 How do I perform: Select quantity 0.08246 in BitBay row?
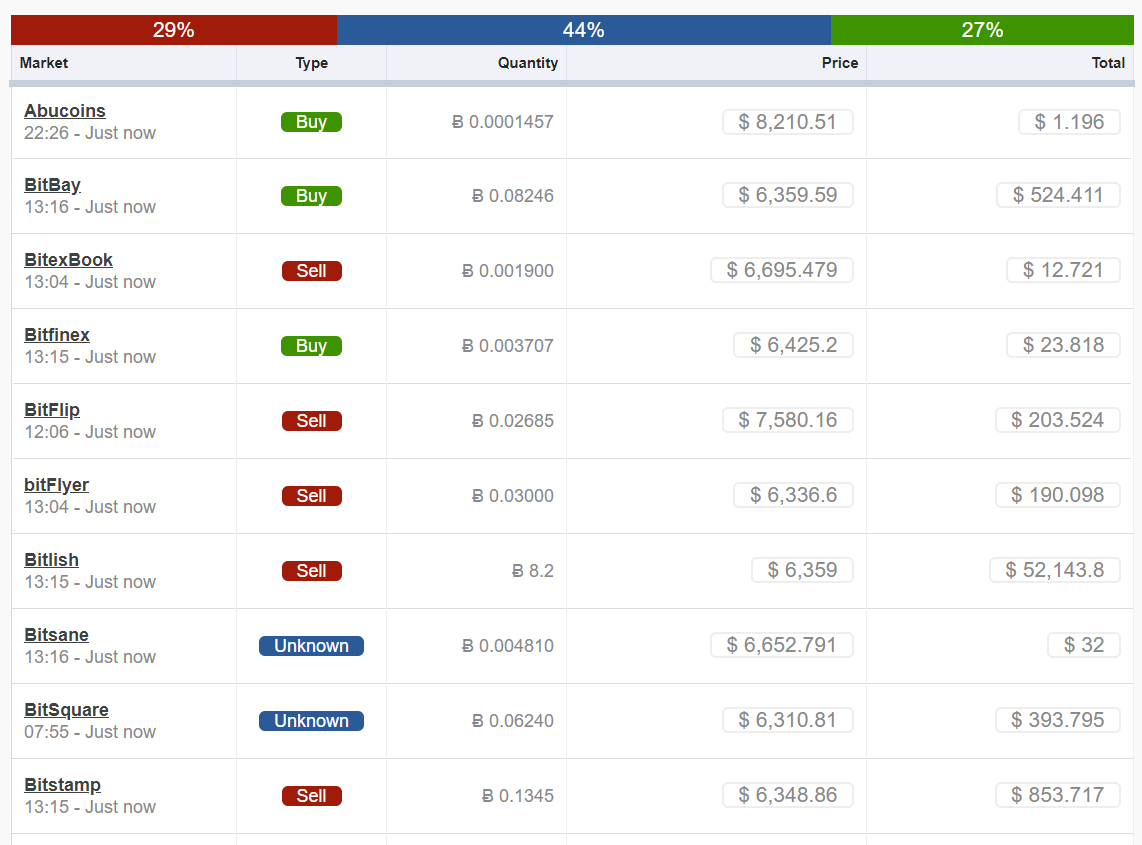coord(513,196)
